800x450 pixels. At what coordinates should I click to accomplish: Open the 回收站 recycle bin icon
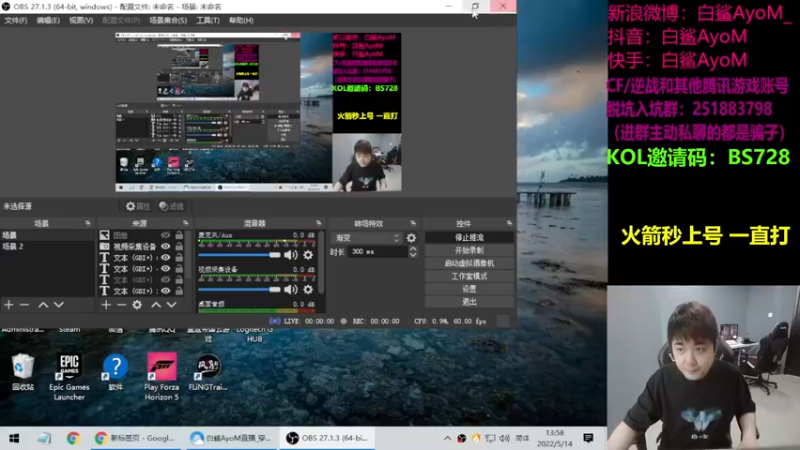pyautogui.click(x=23, y=372)
